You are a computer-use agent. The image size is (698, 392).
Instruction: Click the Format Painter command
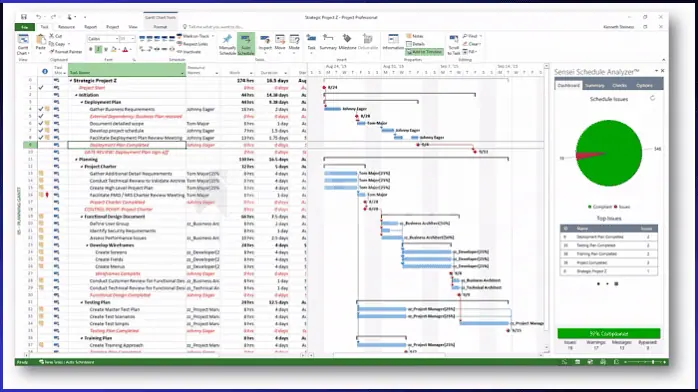coord(66,52)
